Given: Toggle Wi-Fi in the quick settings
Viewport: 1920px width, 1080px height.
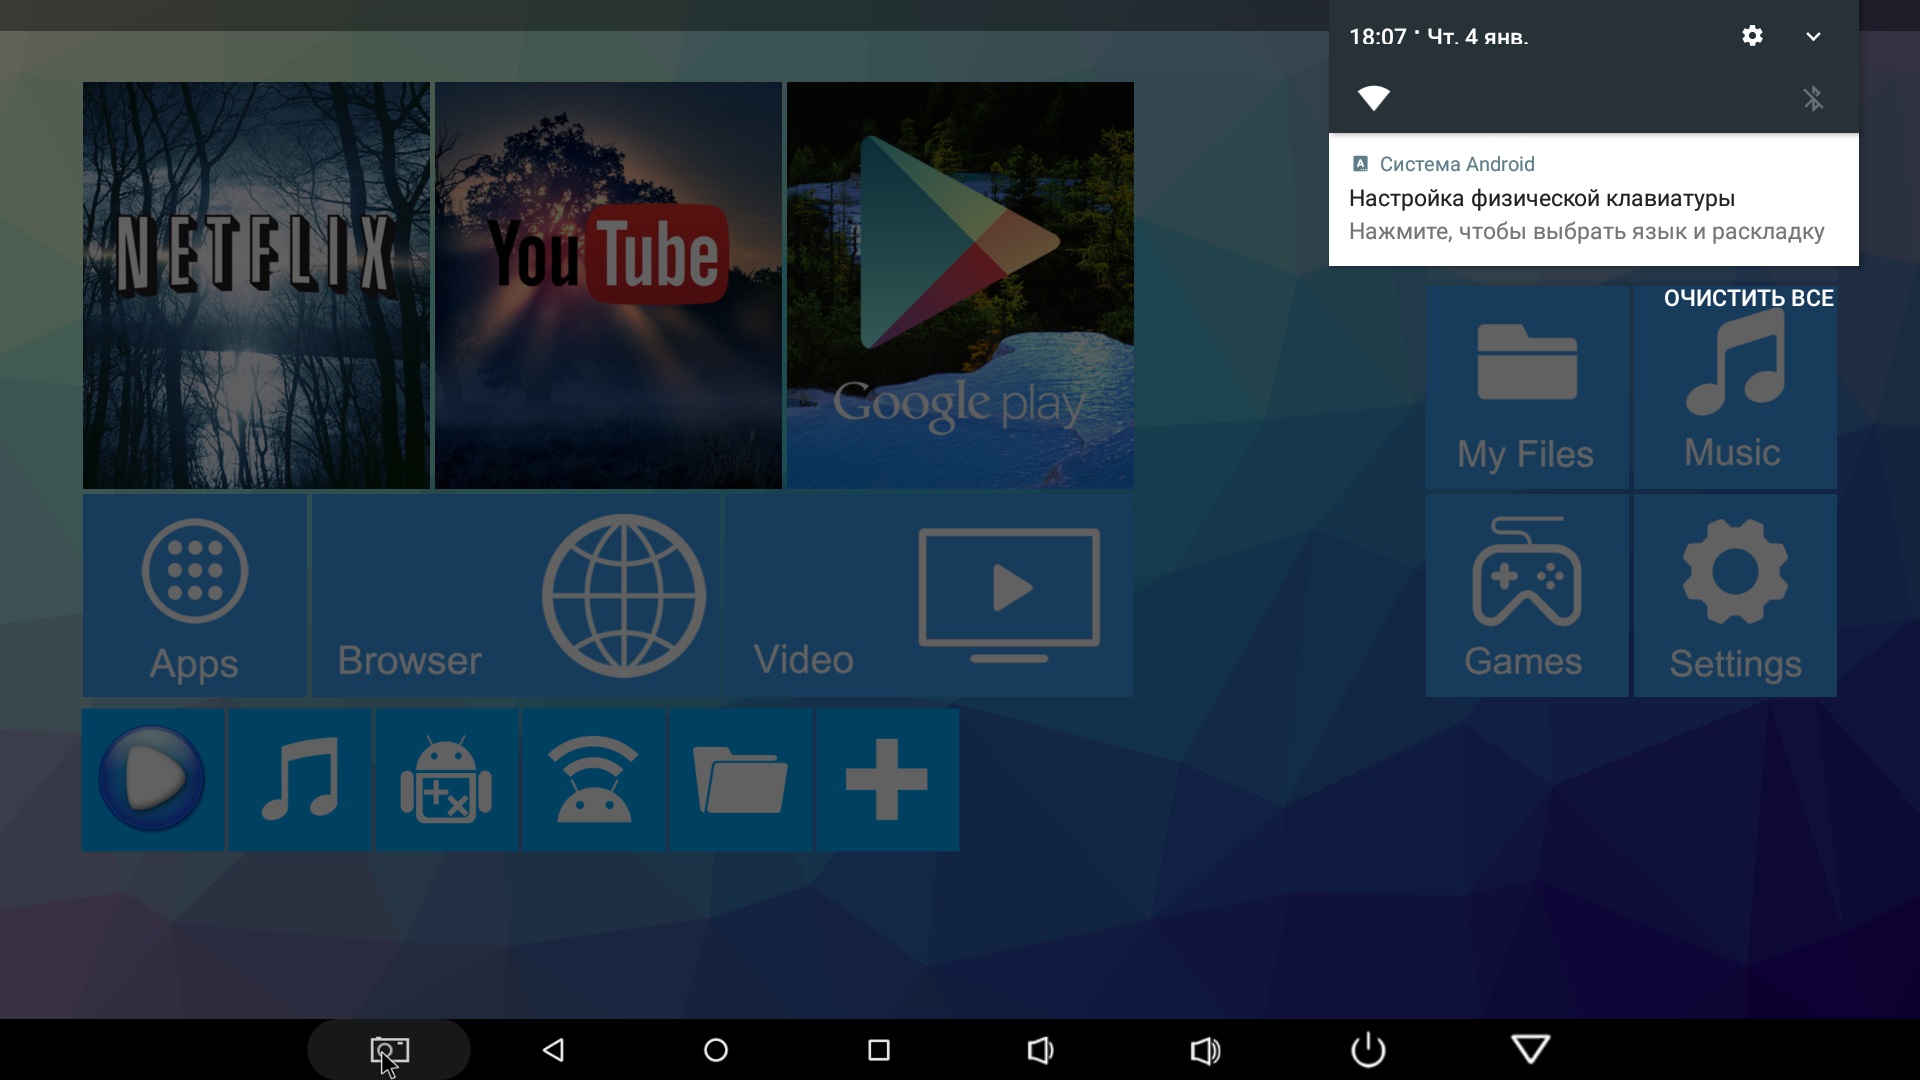Looking at the screenshot, I should point(1374,98).
